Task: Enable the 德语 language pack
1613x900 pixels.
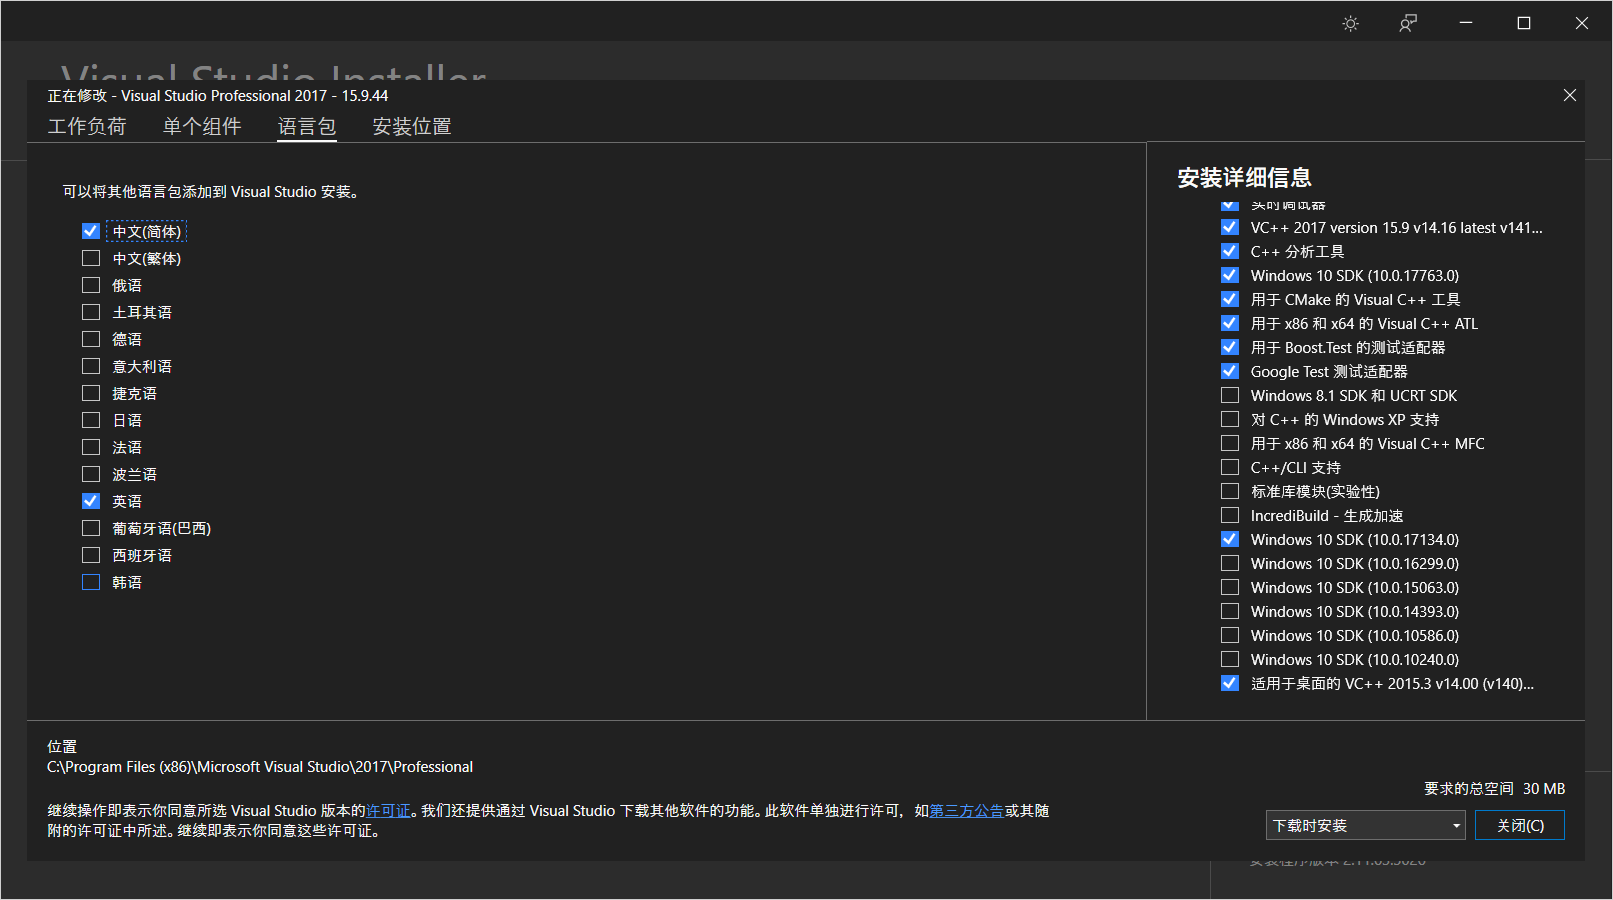Action: tap(91, 339)
